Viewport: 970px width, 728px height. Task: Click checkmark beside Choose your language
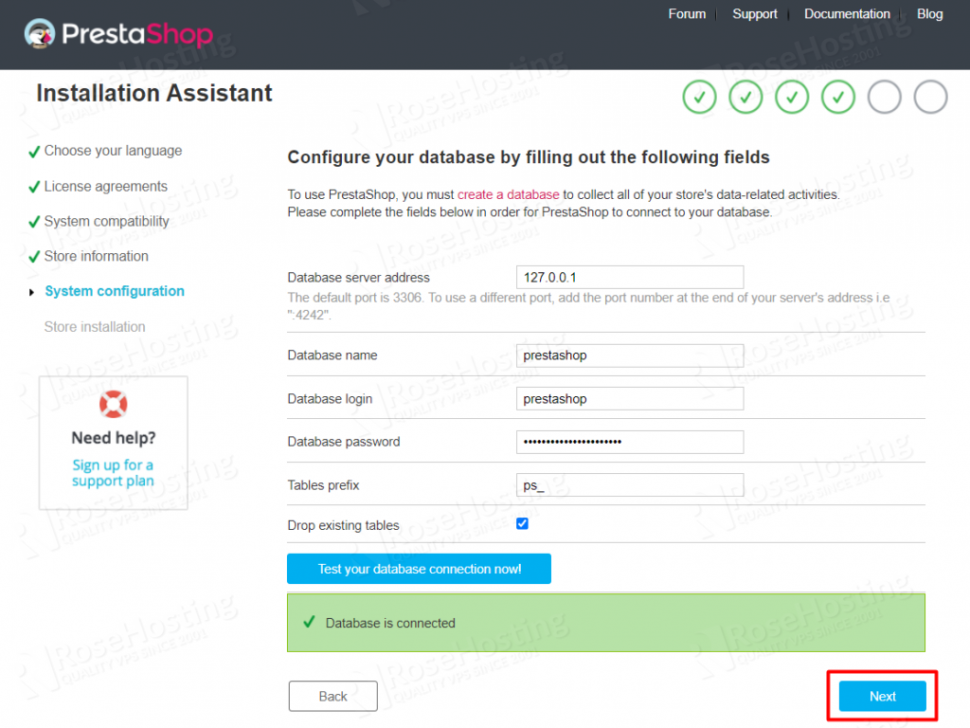pos(34,152)
